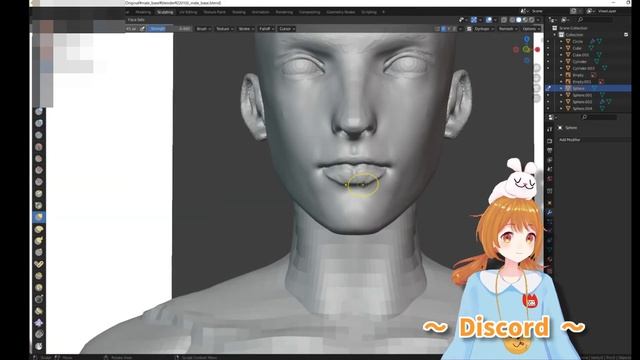The width and height of the screenshot is (640, 360).
Task: Click the scene icon beside Scene name
Action: tap(524, 11)
